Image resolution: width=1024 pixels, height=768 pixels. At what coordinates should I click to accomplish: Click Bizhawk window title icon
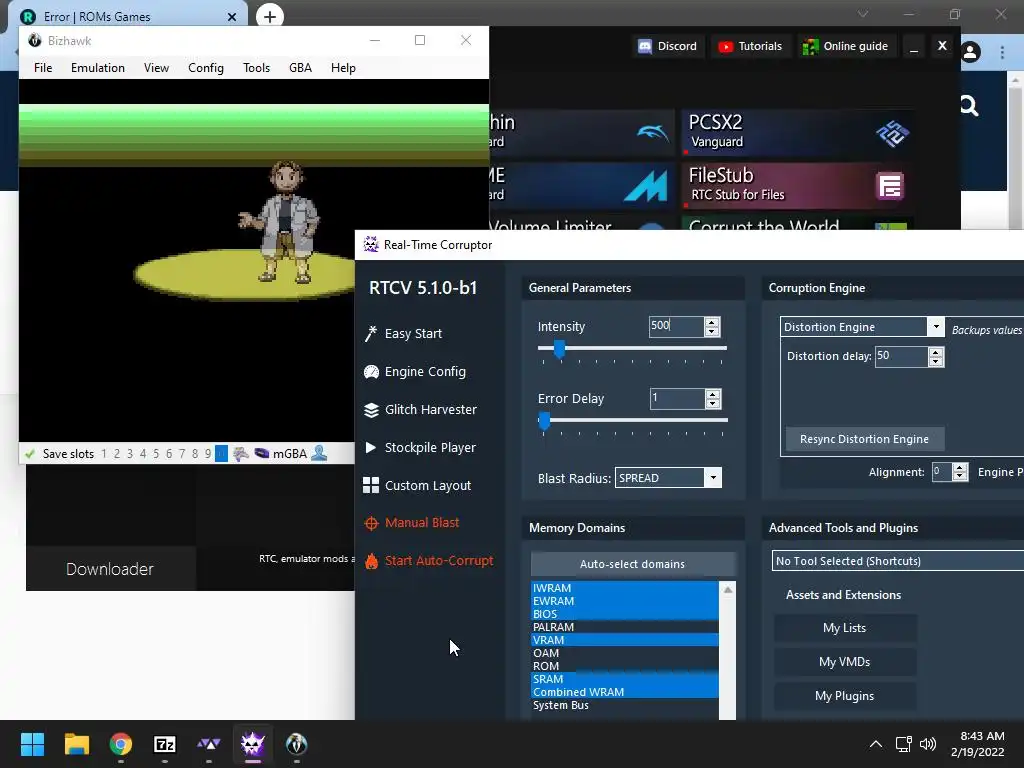point(35,40)
